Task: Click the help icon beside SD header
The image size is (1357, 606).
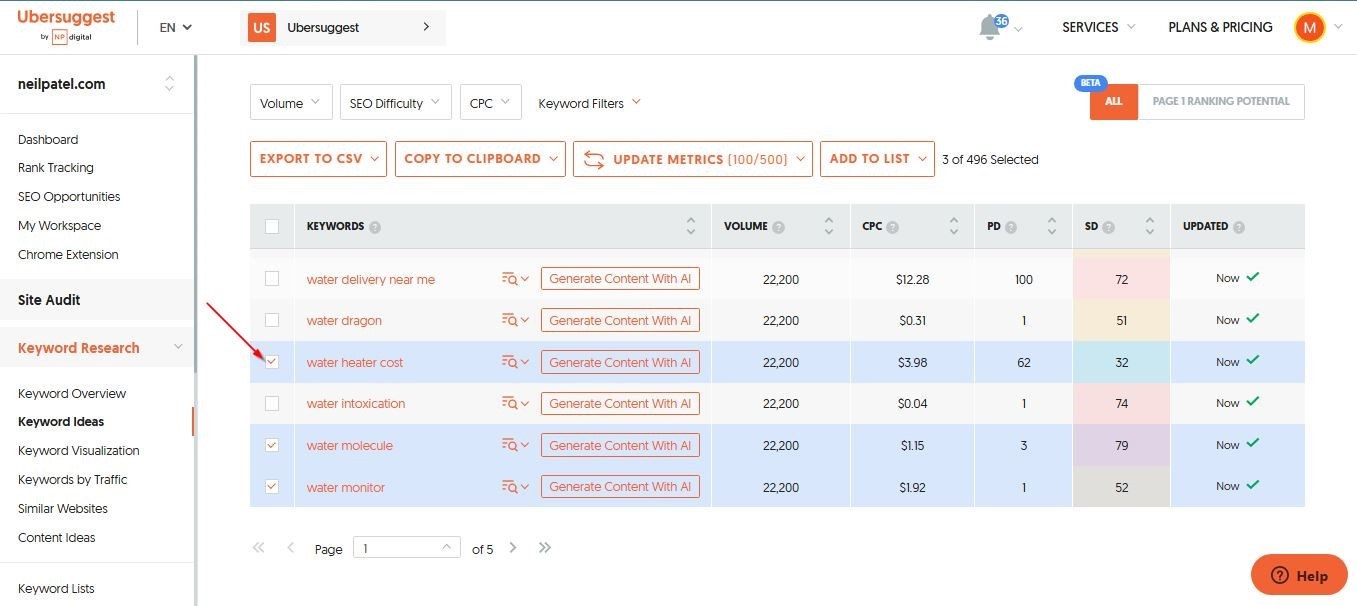Action: tap(1109, 227)
